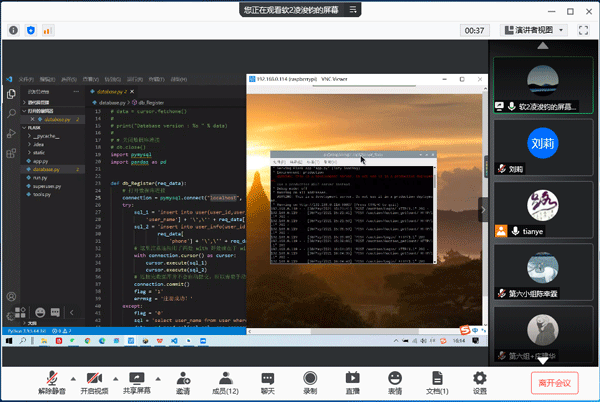
Task: Expand the arrow next to 解除静音
Action: (72, 377)
